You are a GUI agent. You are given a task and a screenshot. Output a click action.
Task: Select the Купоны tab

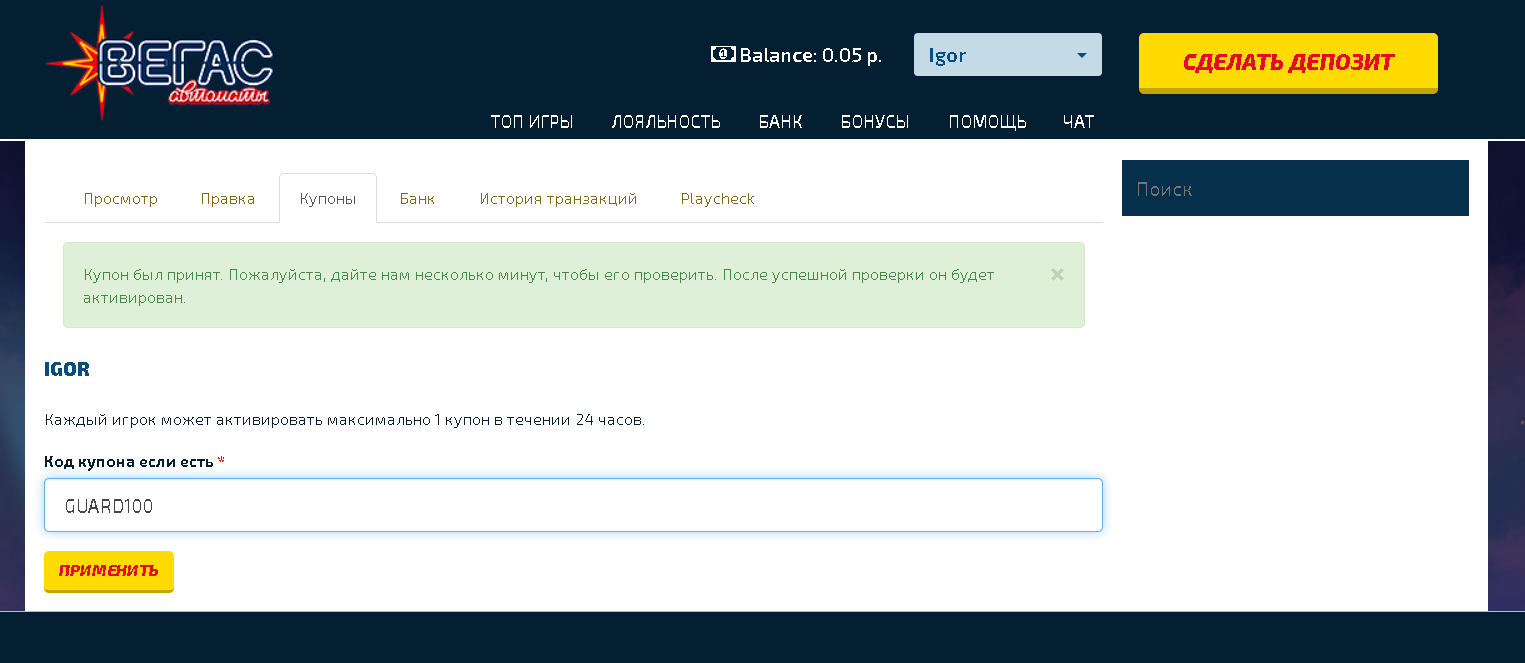[327, 199]
